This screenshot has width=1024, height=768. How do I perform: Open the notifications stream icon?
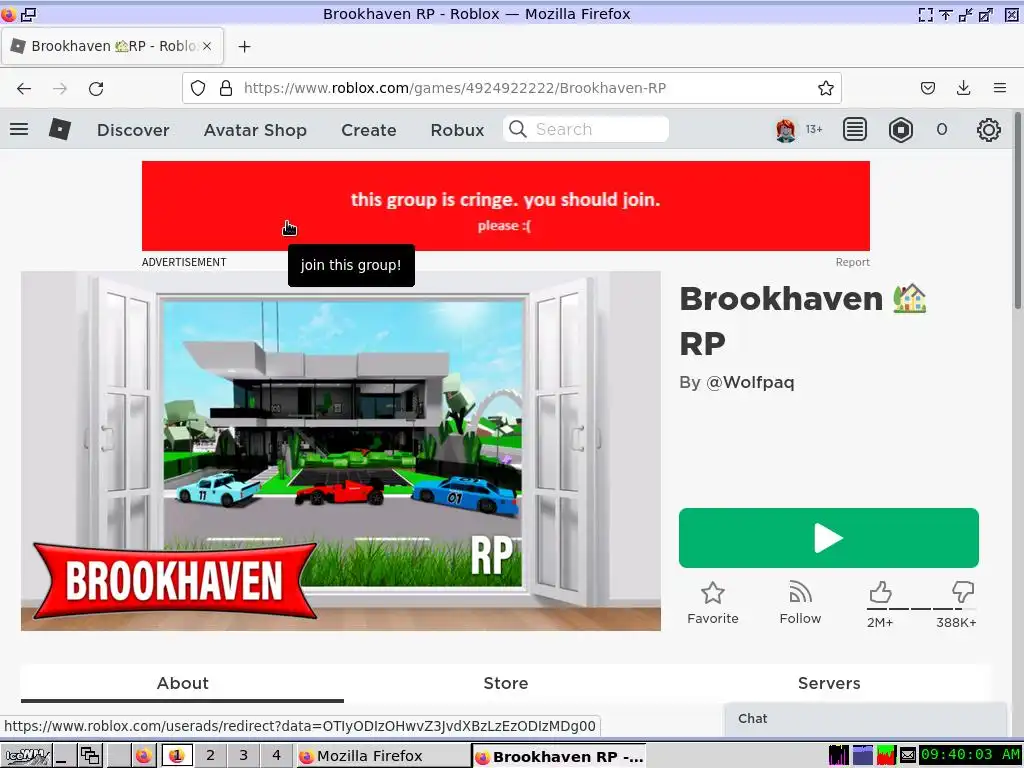(x=854, y=129)
